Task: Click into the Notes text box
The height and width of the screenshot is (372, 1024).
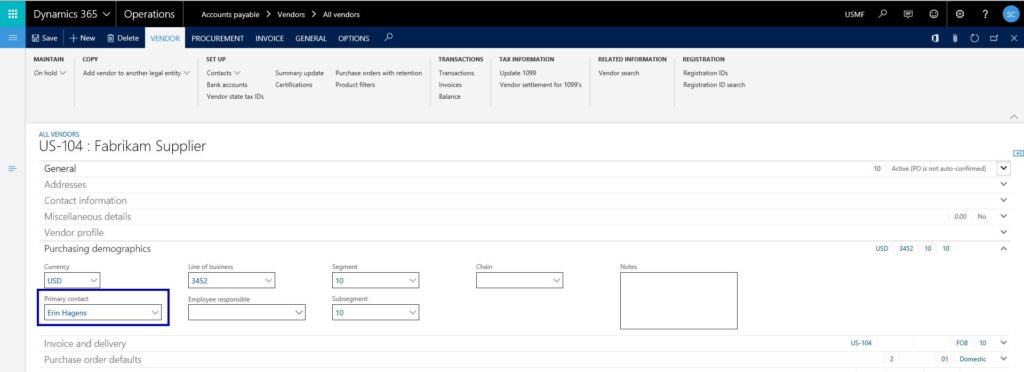Action: [x=679, y=301]
